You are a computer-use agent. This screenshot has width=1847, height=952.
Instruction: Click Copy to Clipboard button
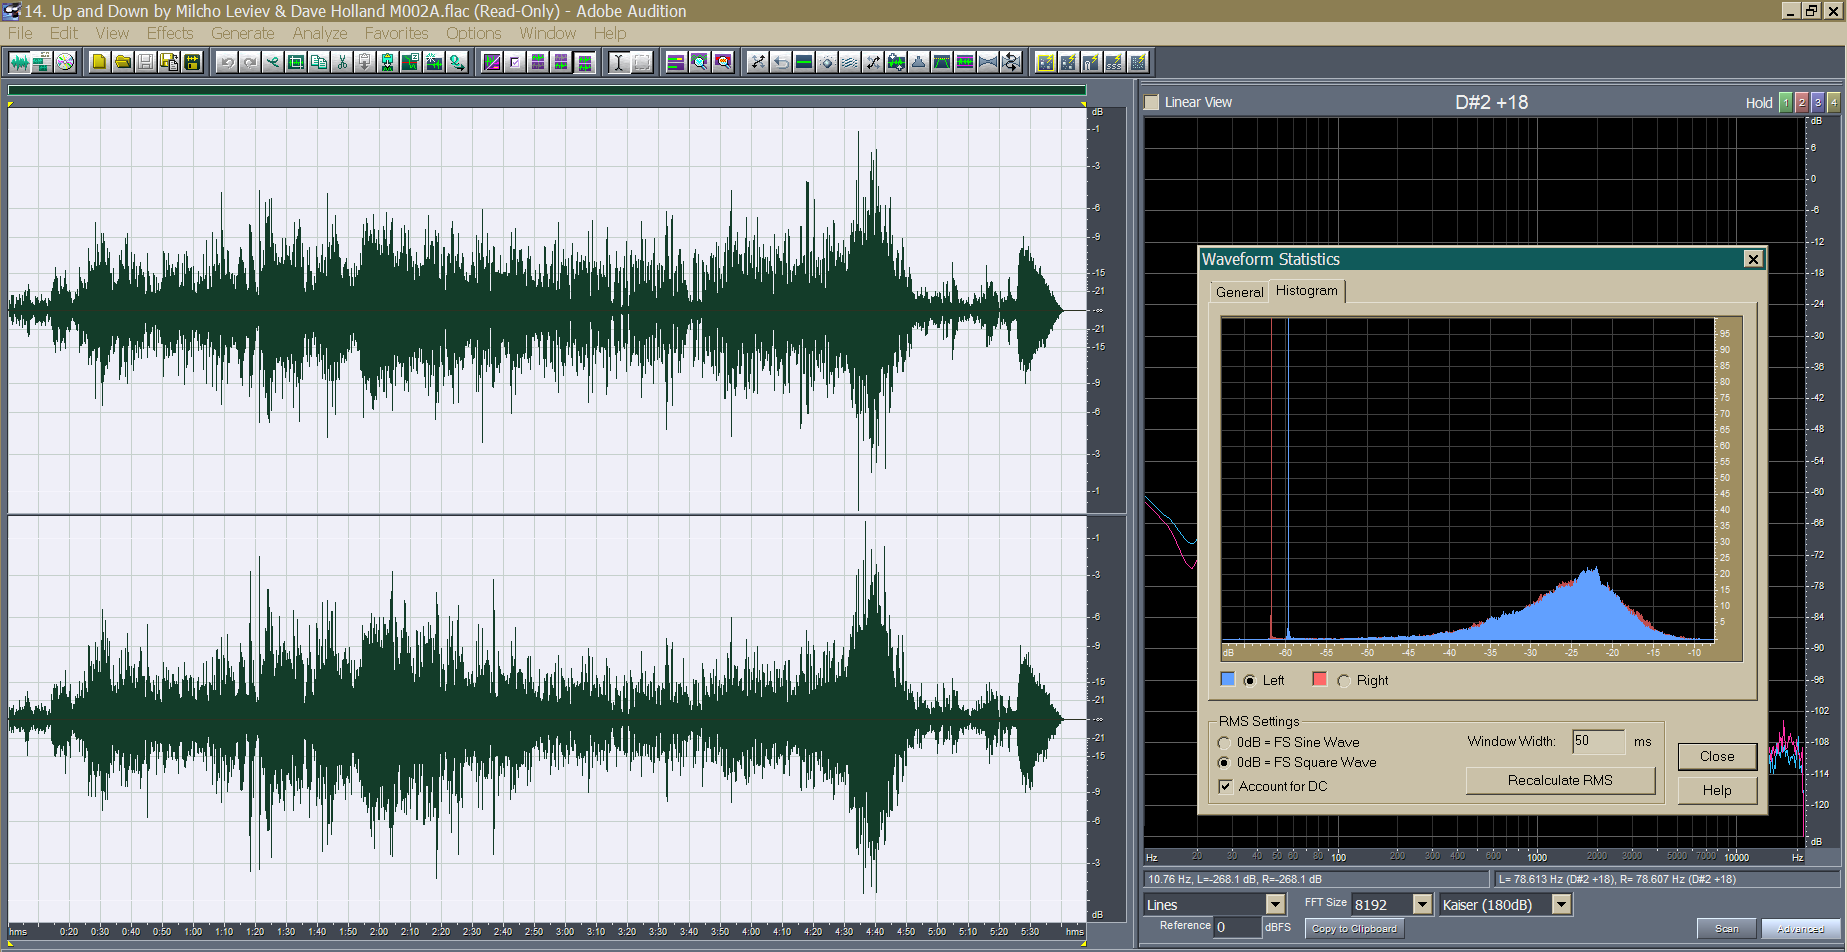tap(1354, 929)
